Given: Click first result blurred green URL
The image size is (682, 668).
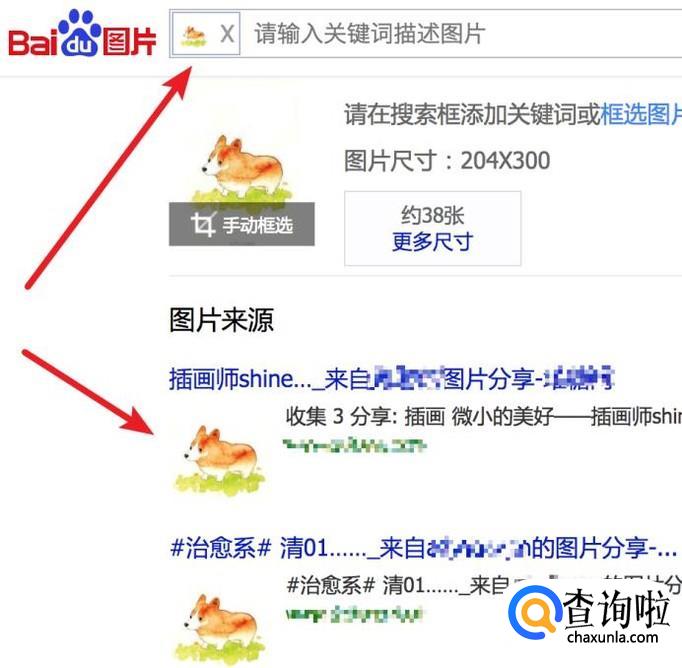Looking at the screenshot, I should coord(354,445).
